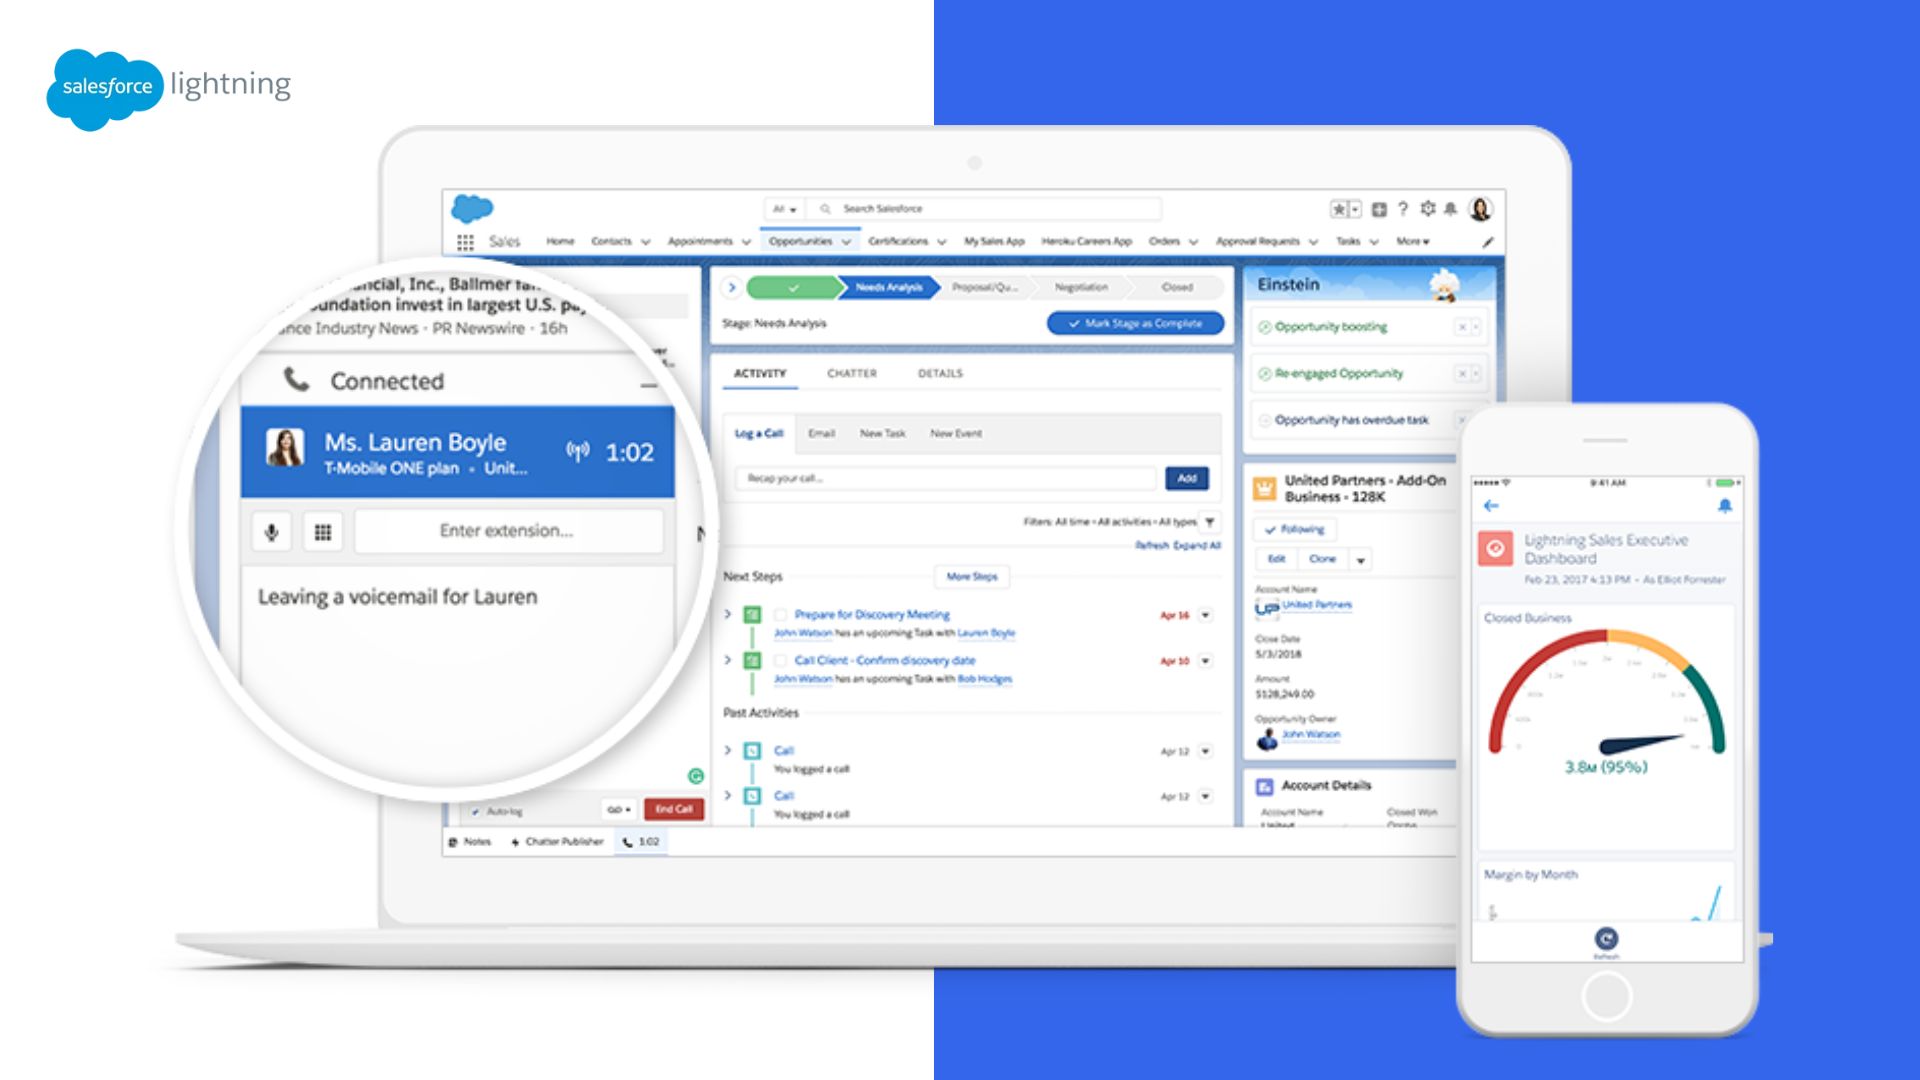This screenshot has width=1920, height=1080.
Task: Toggle the Following button
Action: coord(1294,529)
